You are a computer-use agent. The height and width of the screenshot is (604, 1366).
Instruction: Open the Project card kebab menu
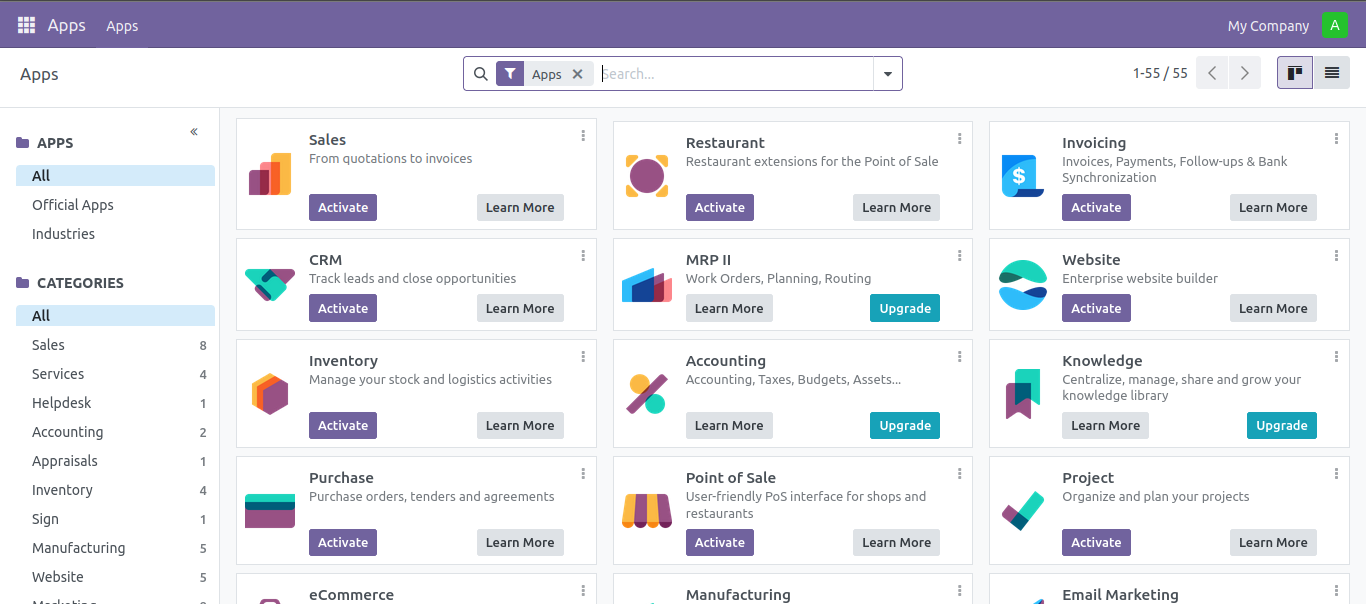pos(1336,474)
